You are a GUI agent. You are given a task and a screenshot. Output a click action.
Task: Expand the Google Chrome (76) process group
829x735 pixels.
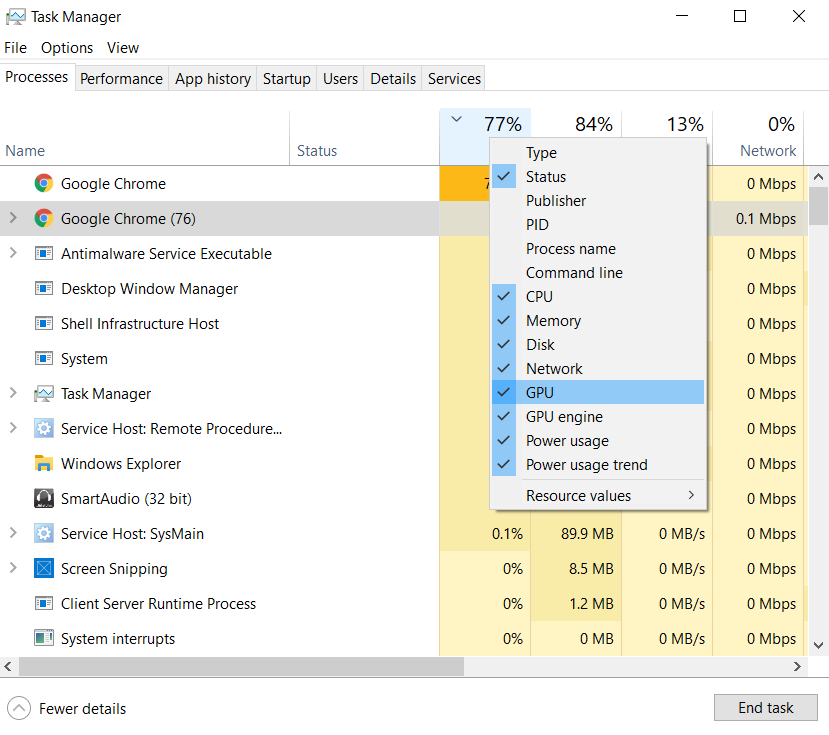[13, 219]
